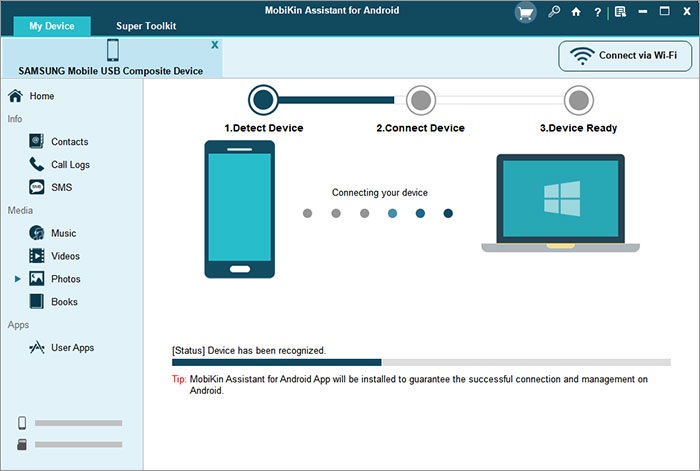Image resolution: width=700 pixels, height=471 pixels.
Task: Click the Home house icon in sidebar
Action: [15, 96]
